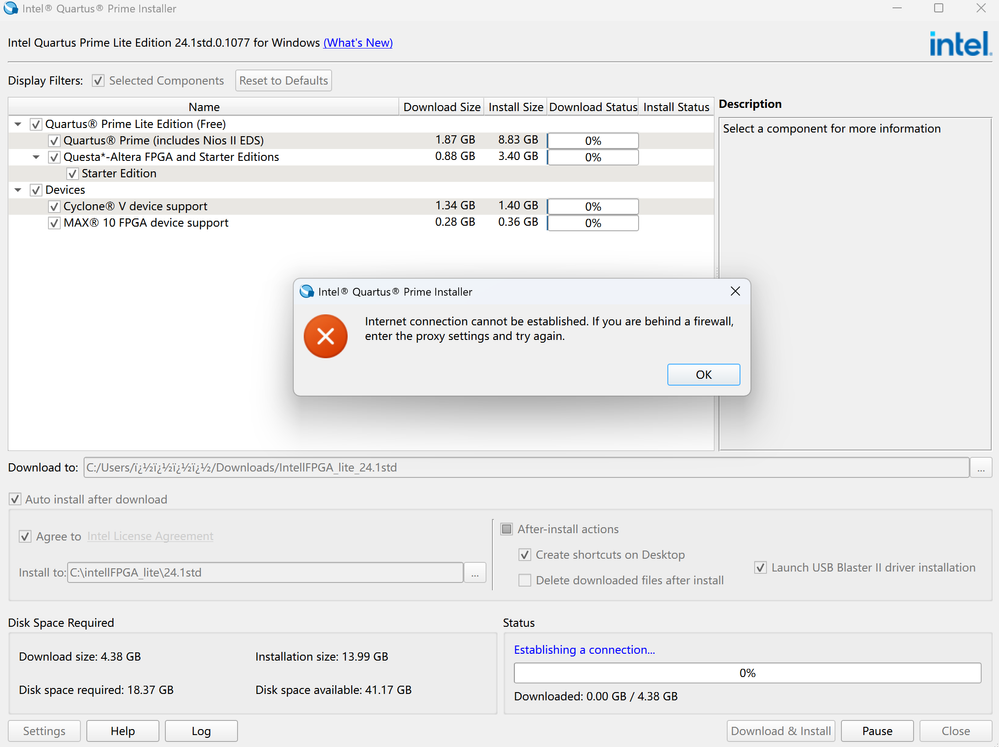
Task: Click the Install to path field
Action: pos(265,572)
